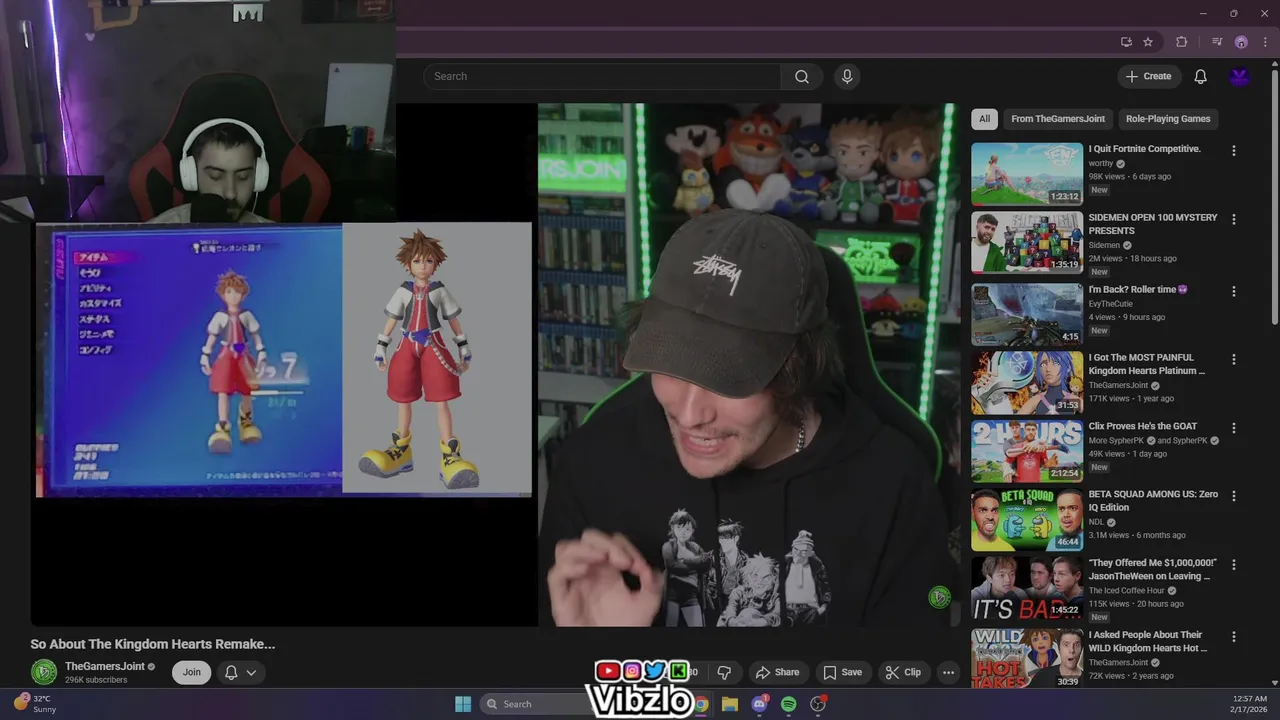Open Chrome three-dot menu
The image size is (1280, 720).
[1265, 42]
